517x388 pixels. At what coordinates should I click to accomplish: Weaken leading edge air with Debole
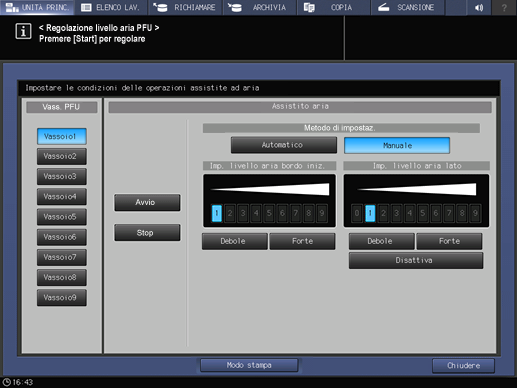[234, 241]
